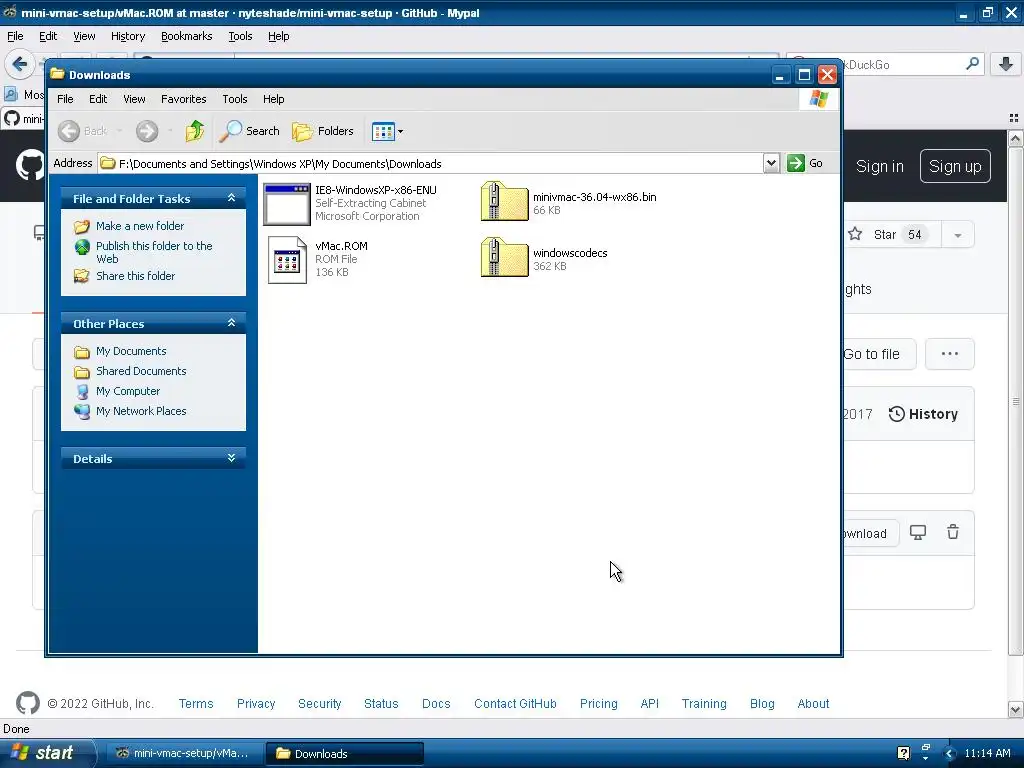
Task: Click the Go to file button
Action: click(879, 354)
